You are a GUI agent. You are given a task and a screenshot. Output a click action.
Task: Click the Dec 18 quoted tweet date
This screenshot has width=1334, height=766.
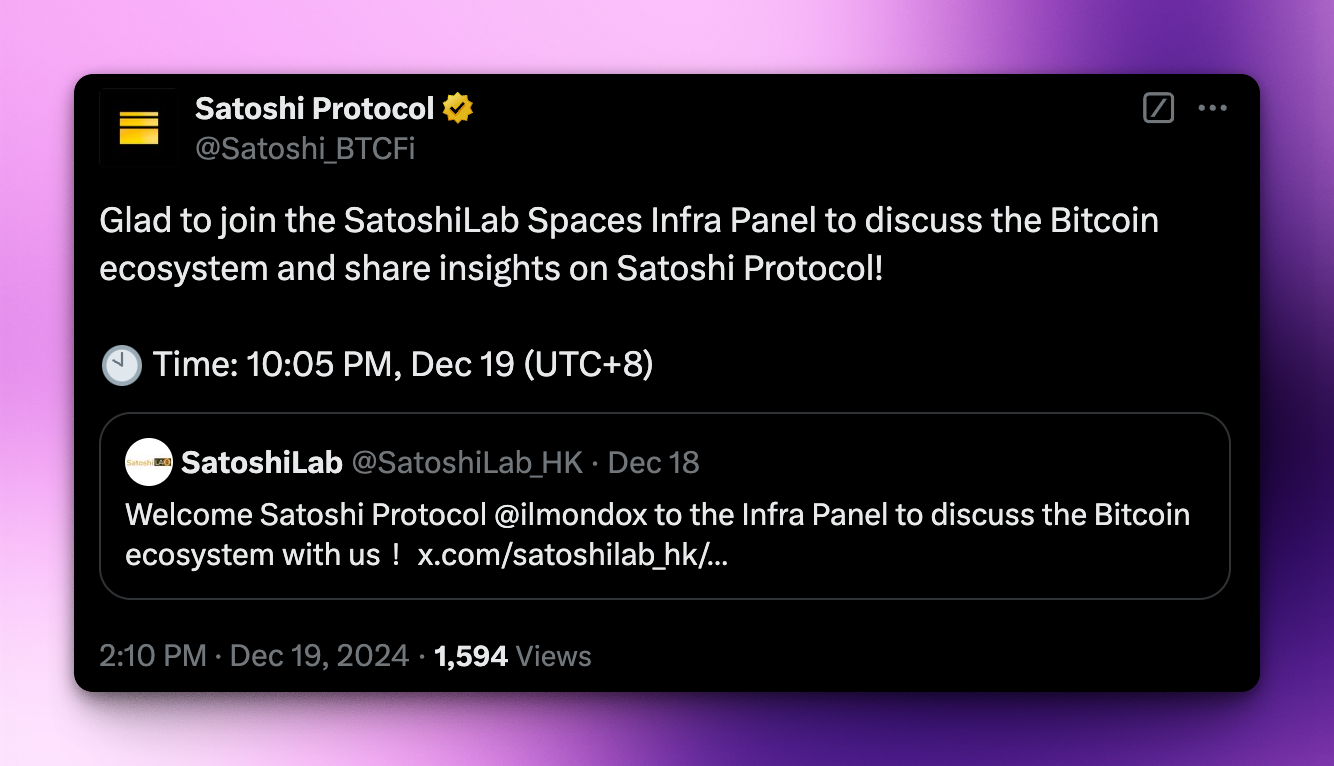pos(654,462)
